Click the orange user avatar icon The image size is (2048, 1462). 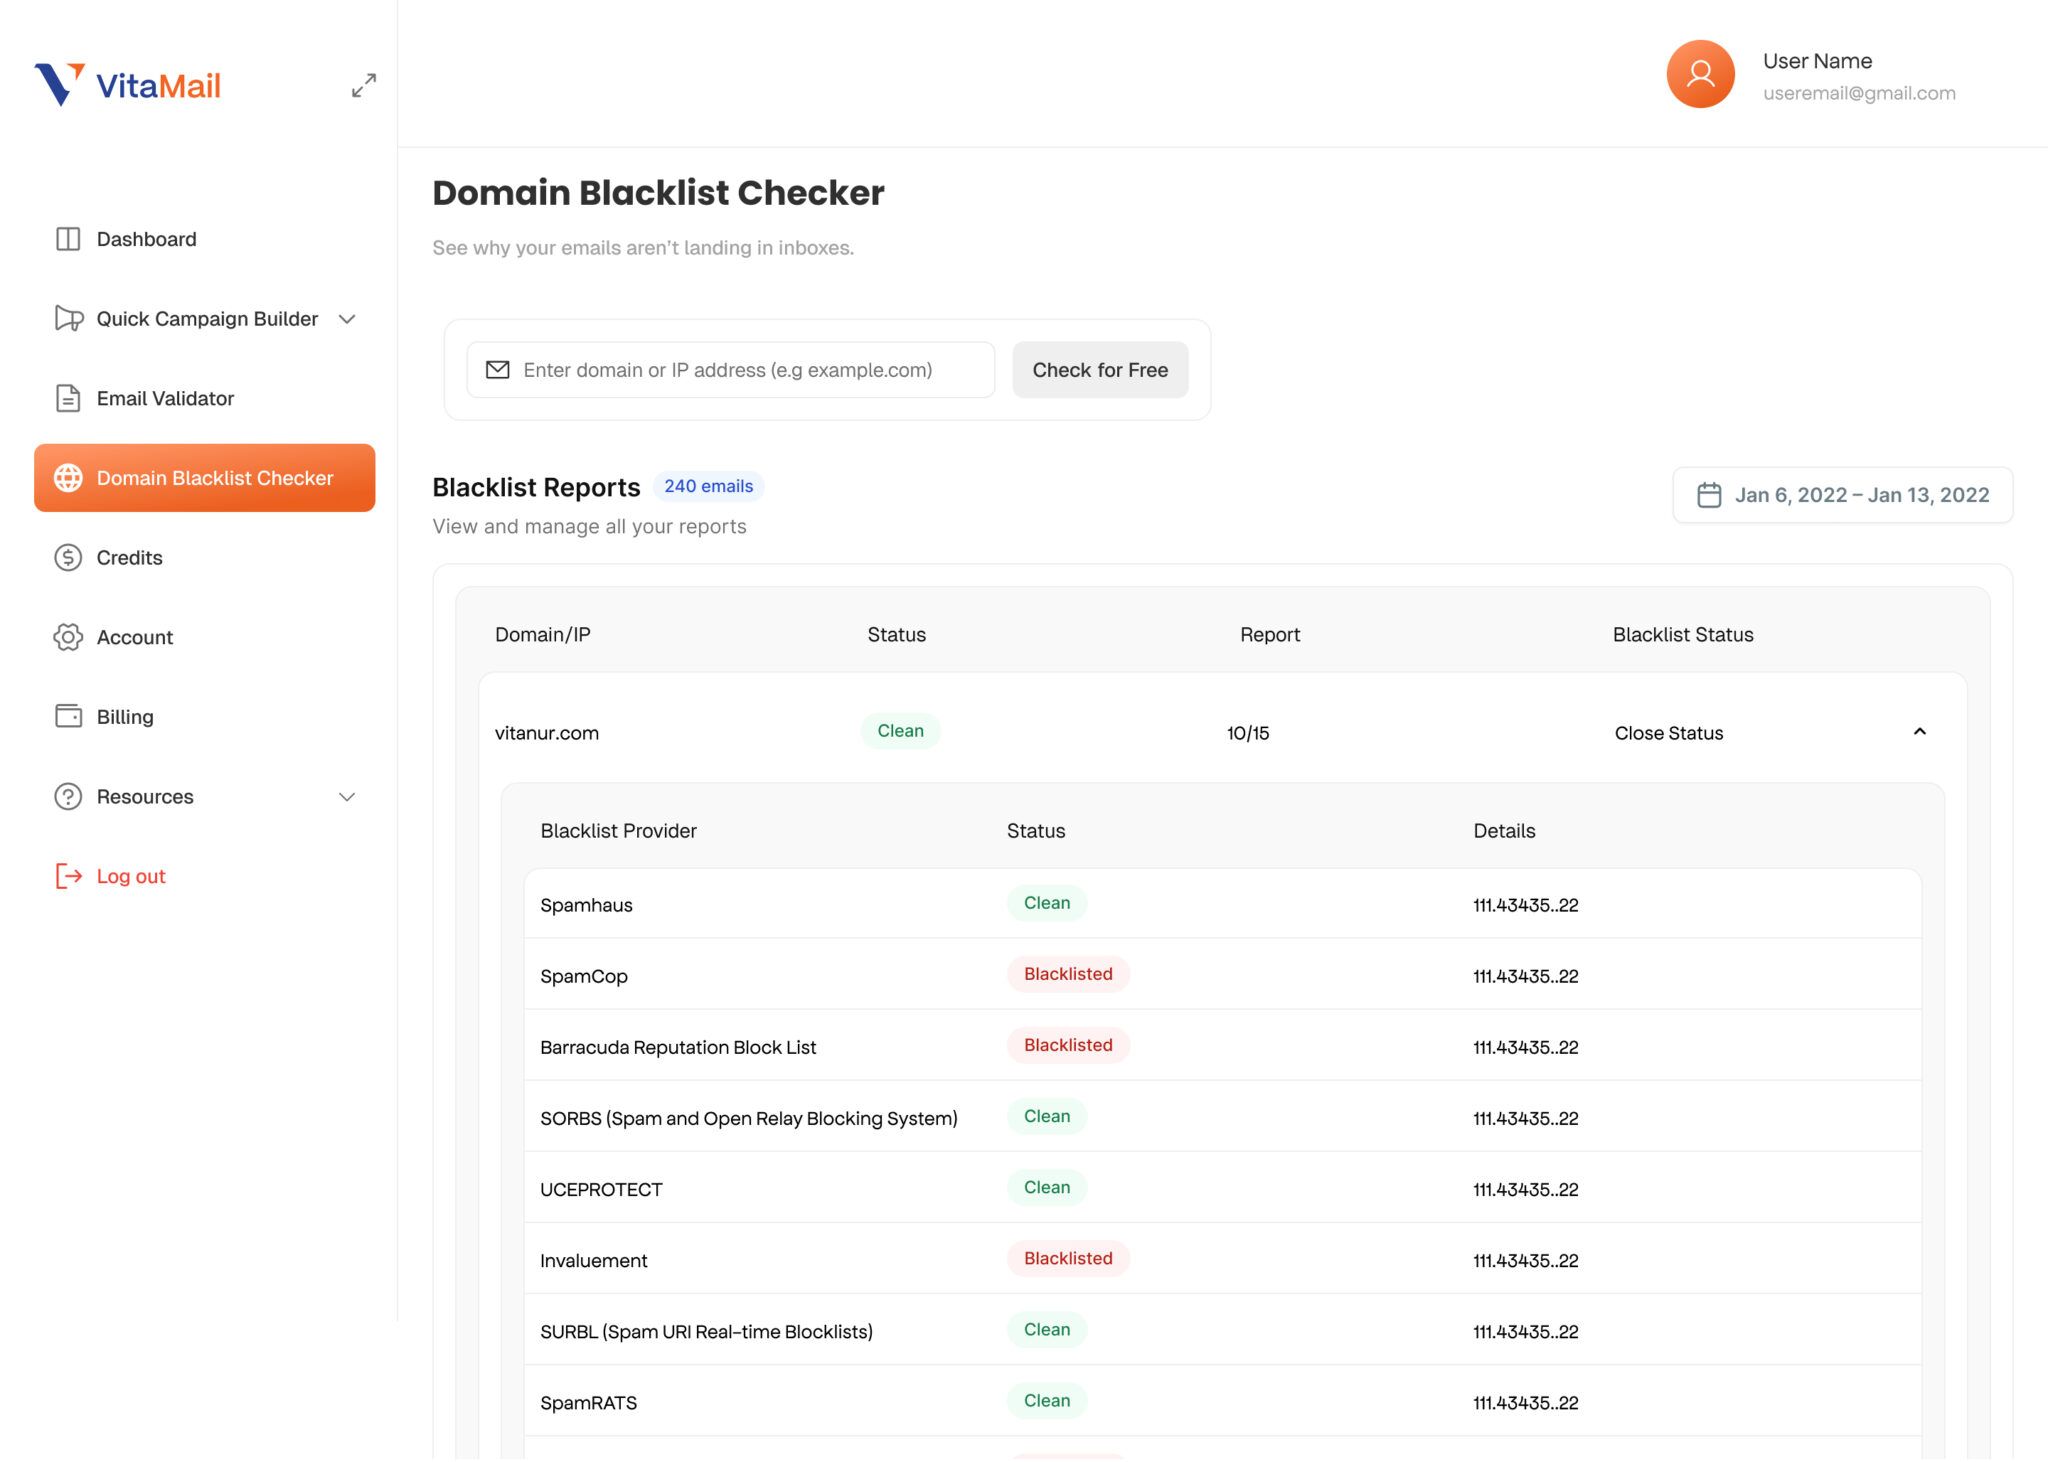pos(1700,74)
